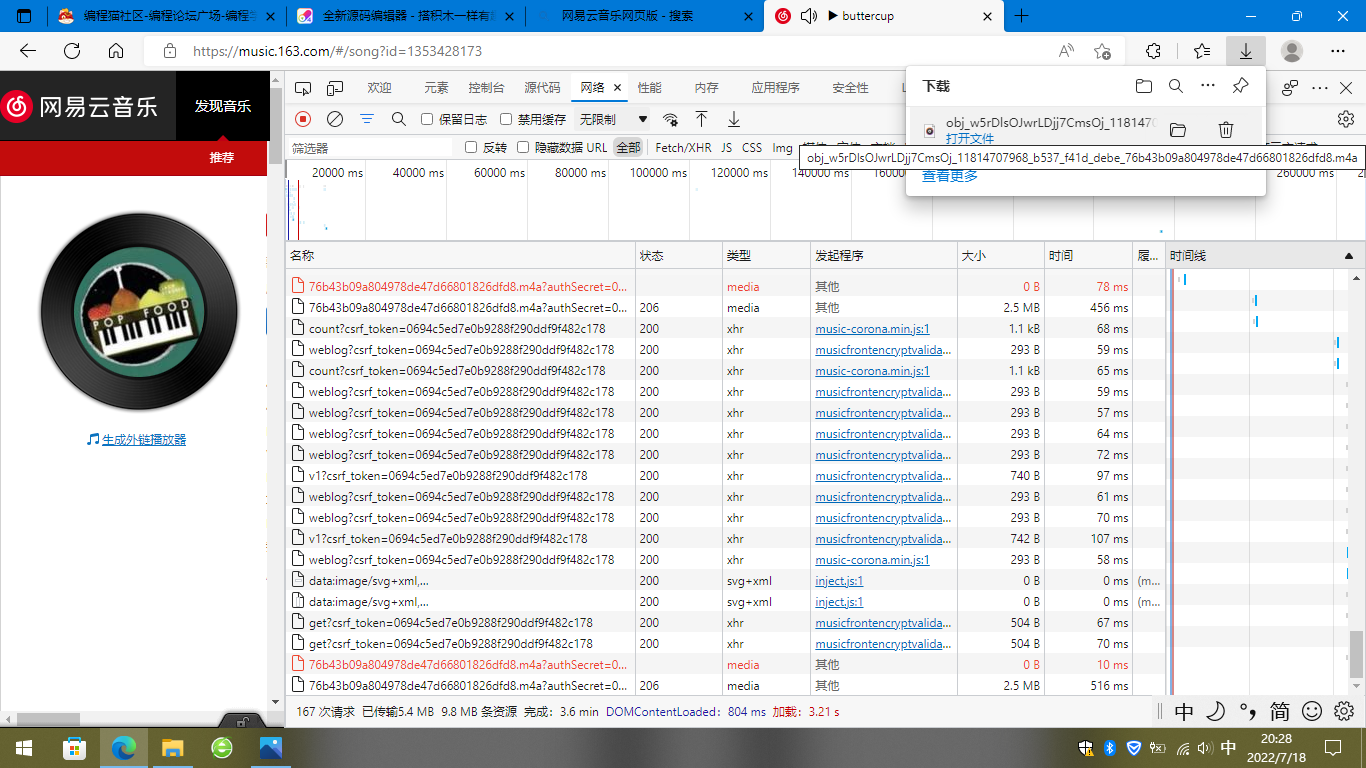
Task: Clear the network log
Action: (x=335, y=119)
